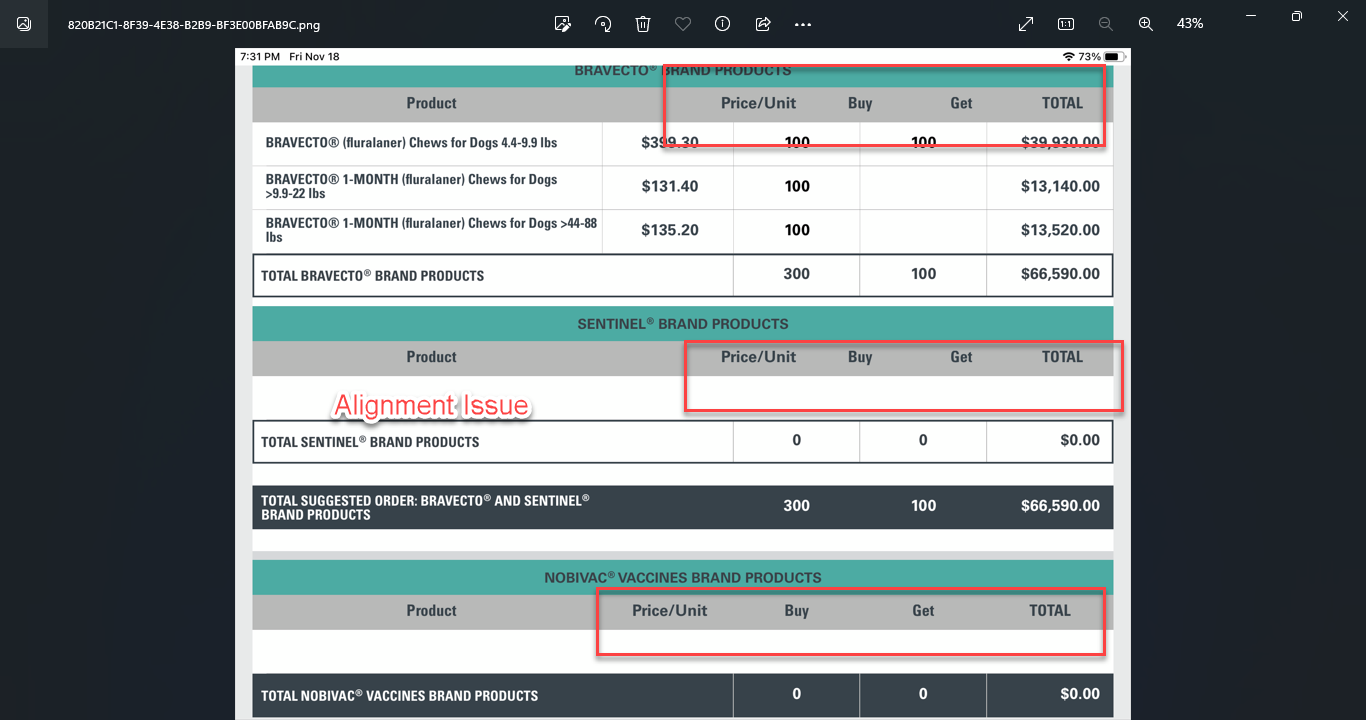The image size is (1366, 720).
Task: Click the Edit image icon
Action: [x=563, y=24]
